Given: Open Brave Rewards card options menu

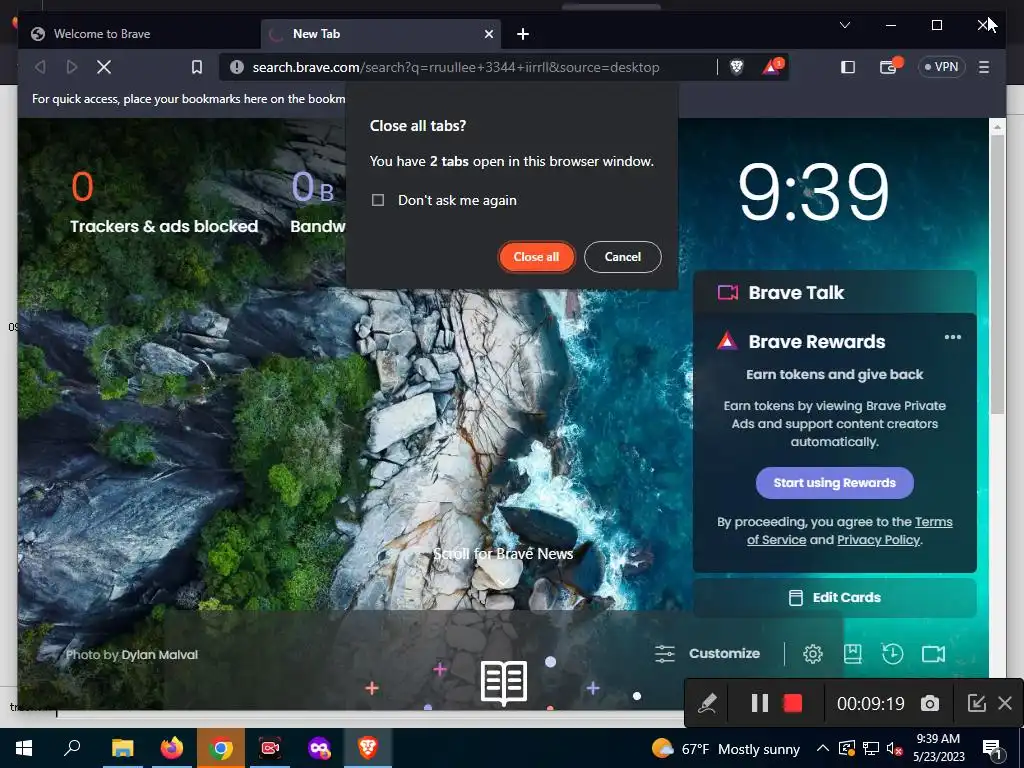Looking at the screenshot, I should pyautogui.click(x=953, y=337).
